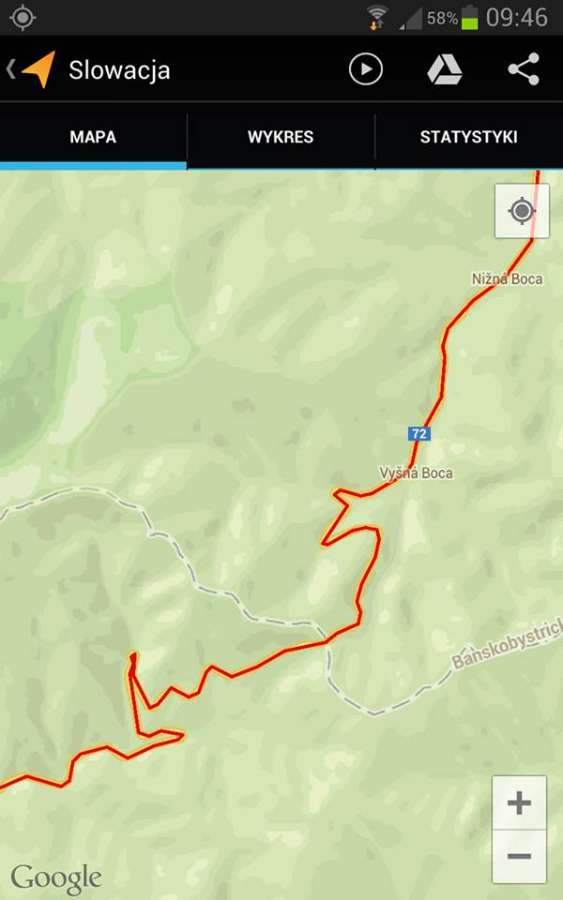Tap the play track button
Screen dimensions: 563x900
click(x=366, y=69)
